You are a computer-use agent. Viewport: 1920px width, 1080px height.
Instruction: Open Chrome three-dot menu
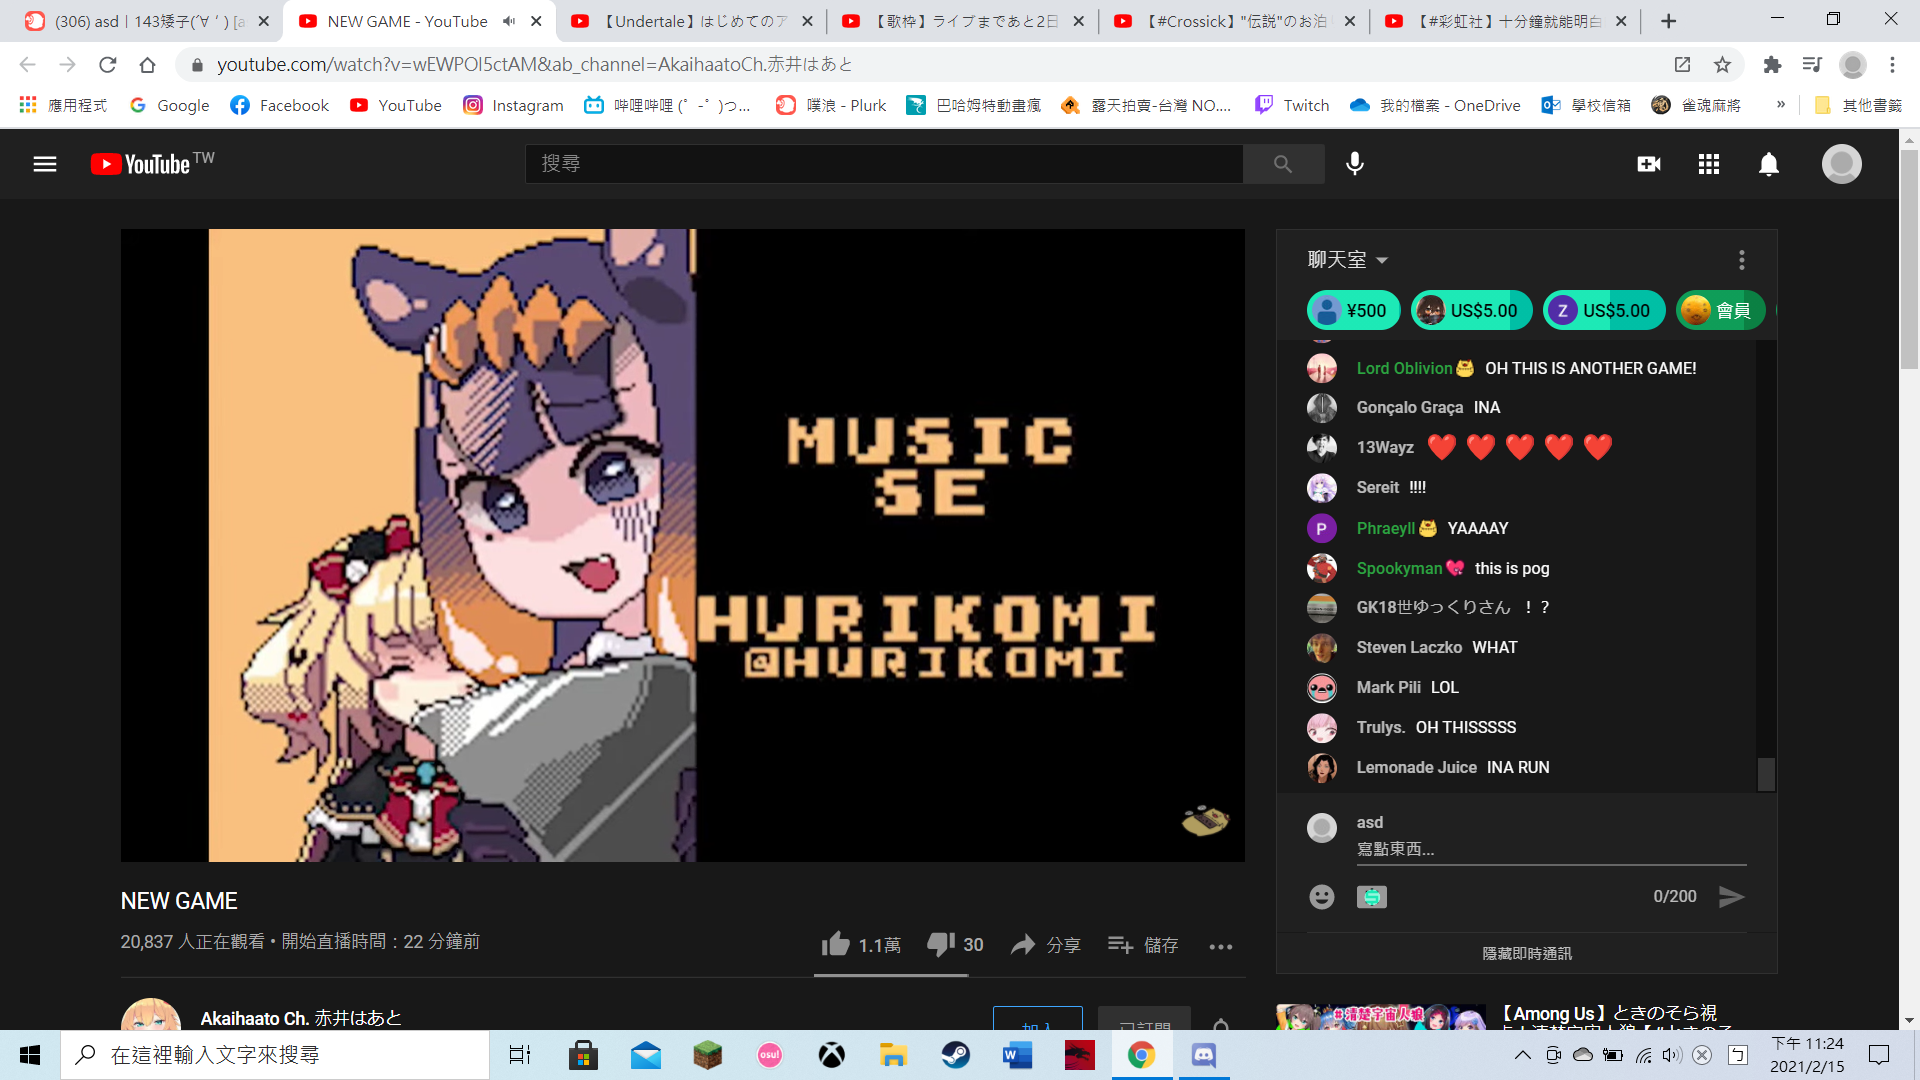[x=1892, y=65]
